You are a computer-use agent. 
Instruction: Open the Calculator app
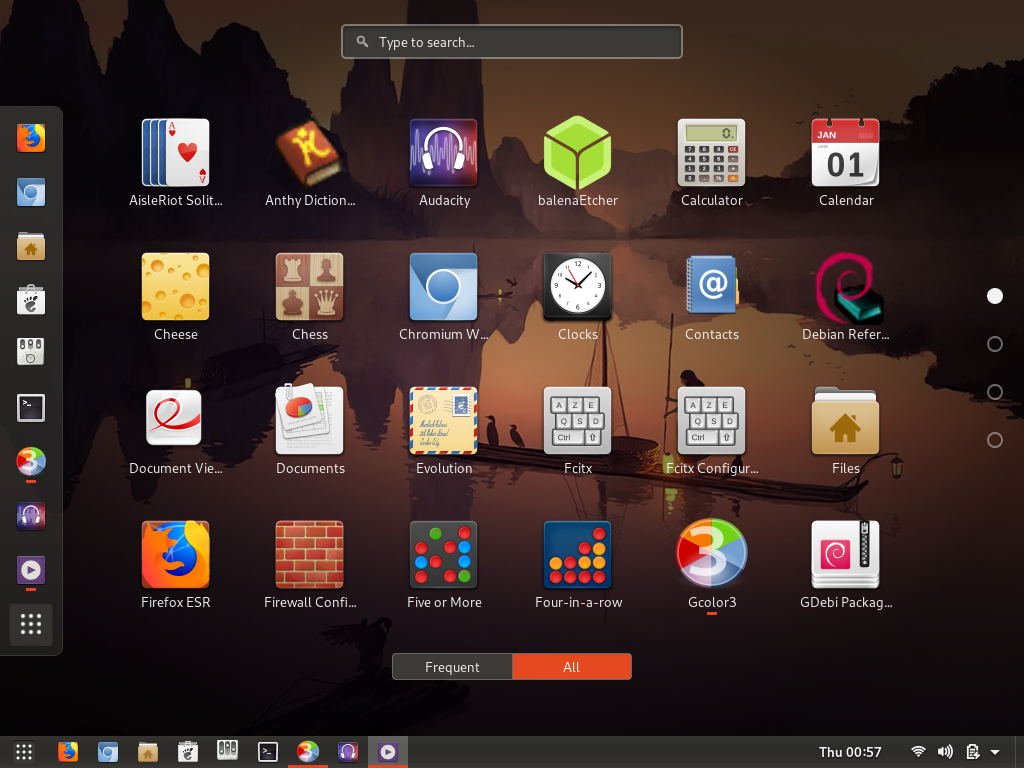click(712, 163)
